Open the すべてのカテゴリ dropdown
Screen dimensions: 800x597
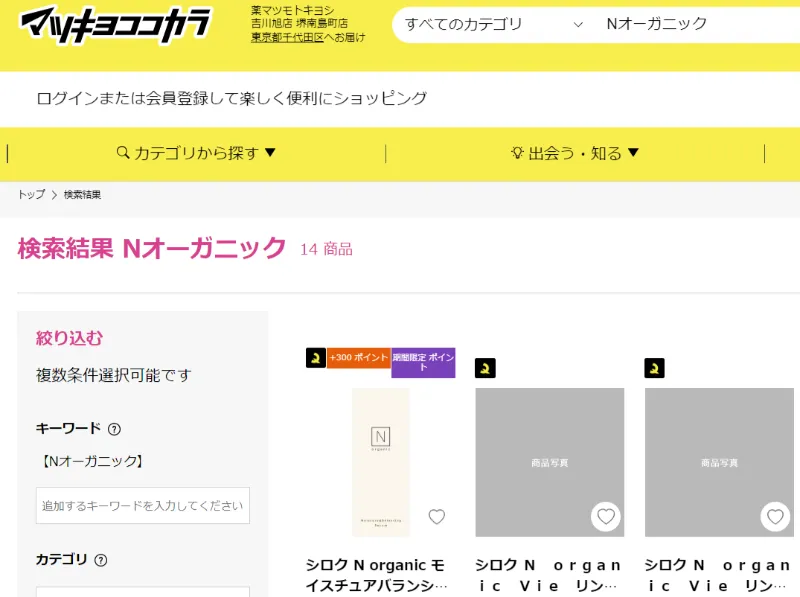tap(493, 24)
